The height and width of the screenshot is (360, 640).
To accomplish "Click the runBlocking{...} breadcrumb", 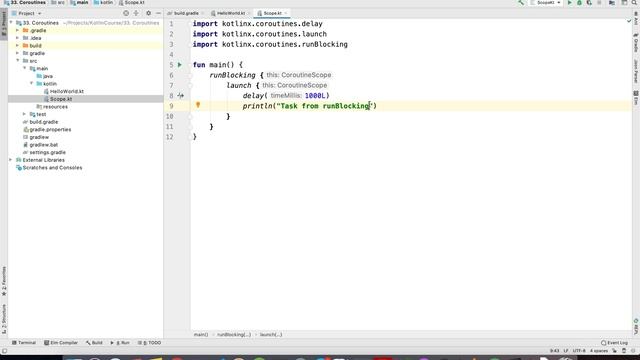I will [x=234, y=335].
